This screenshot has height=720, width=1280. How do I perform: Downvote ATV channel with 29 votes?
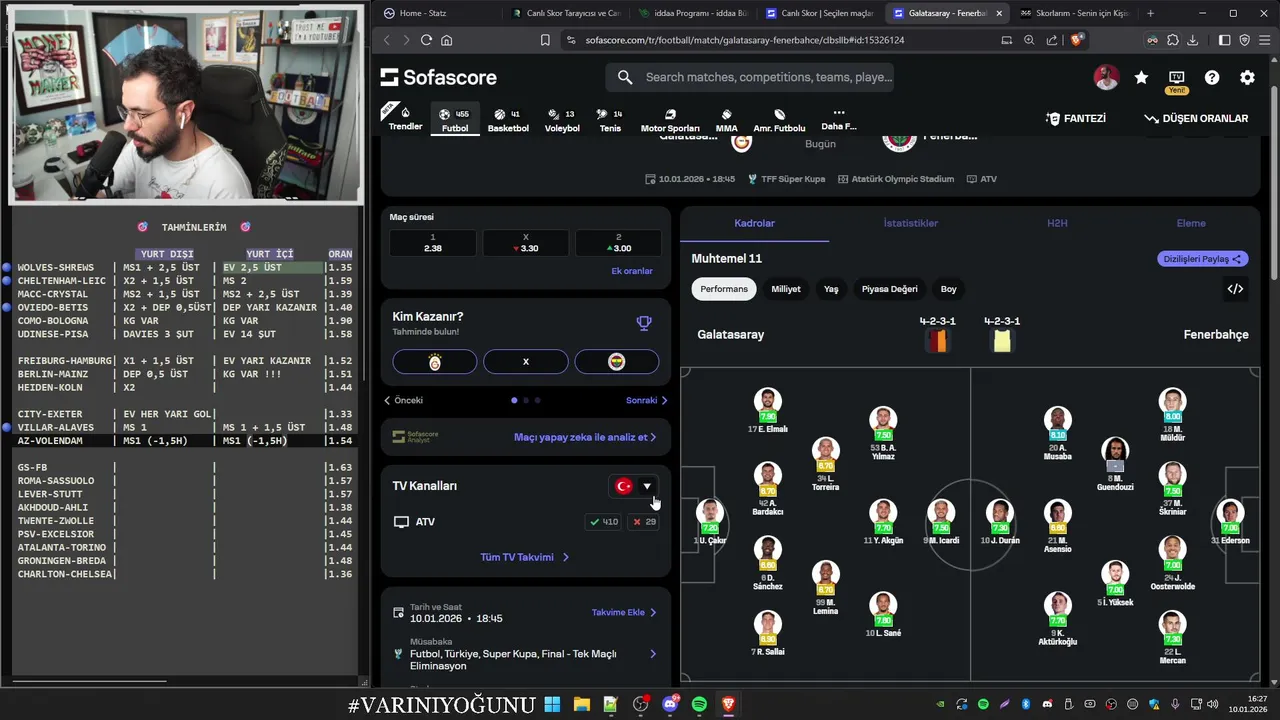(x=644, y=522)
